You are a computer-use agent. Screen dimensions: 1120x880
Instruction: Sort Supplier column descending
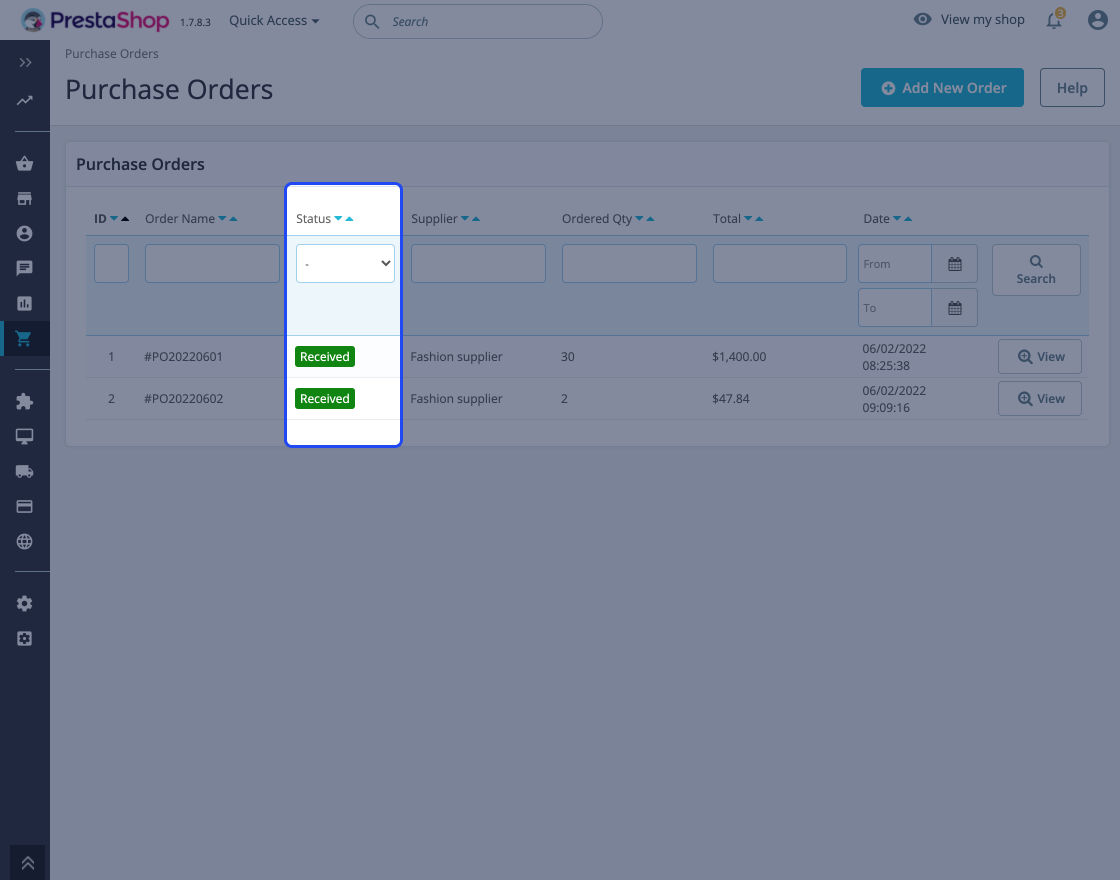[465, 219]
